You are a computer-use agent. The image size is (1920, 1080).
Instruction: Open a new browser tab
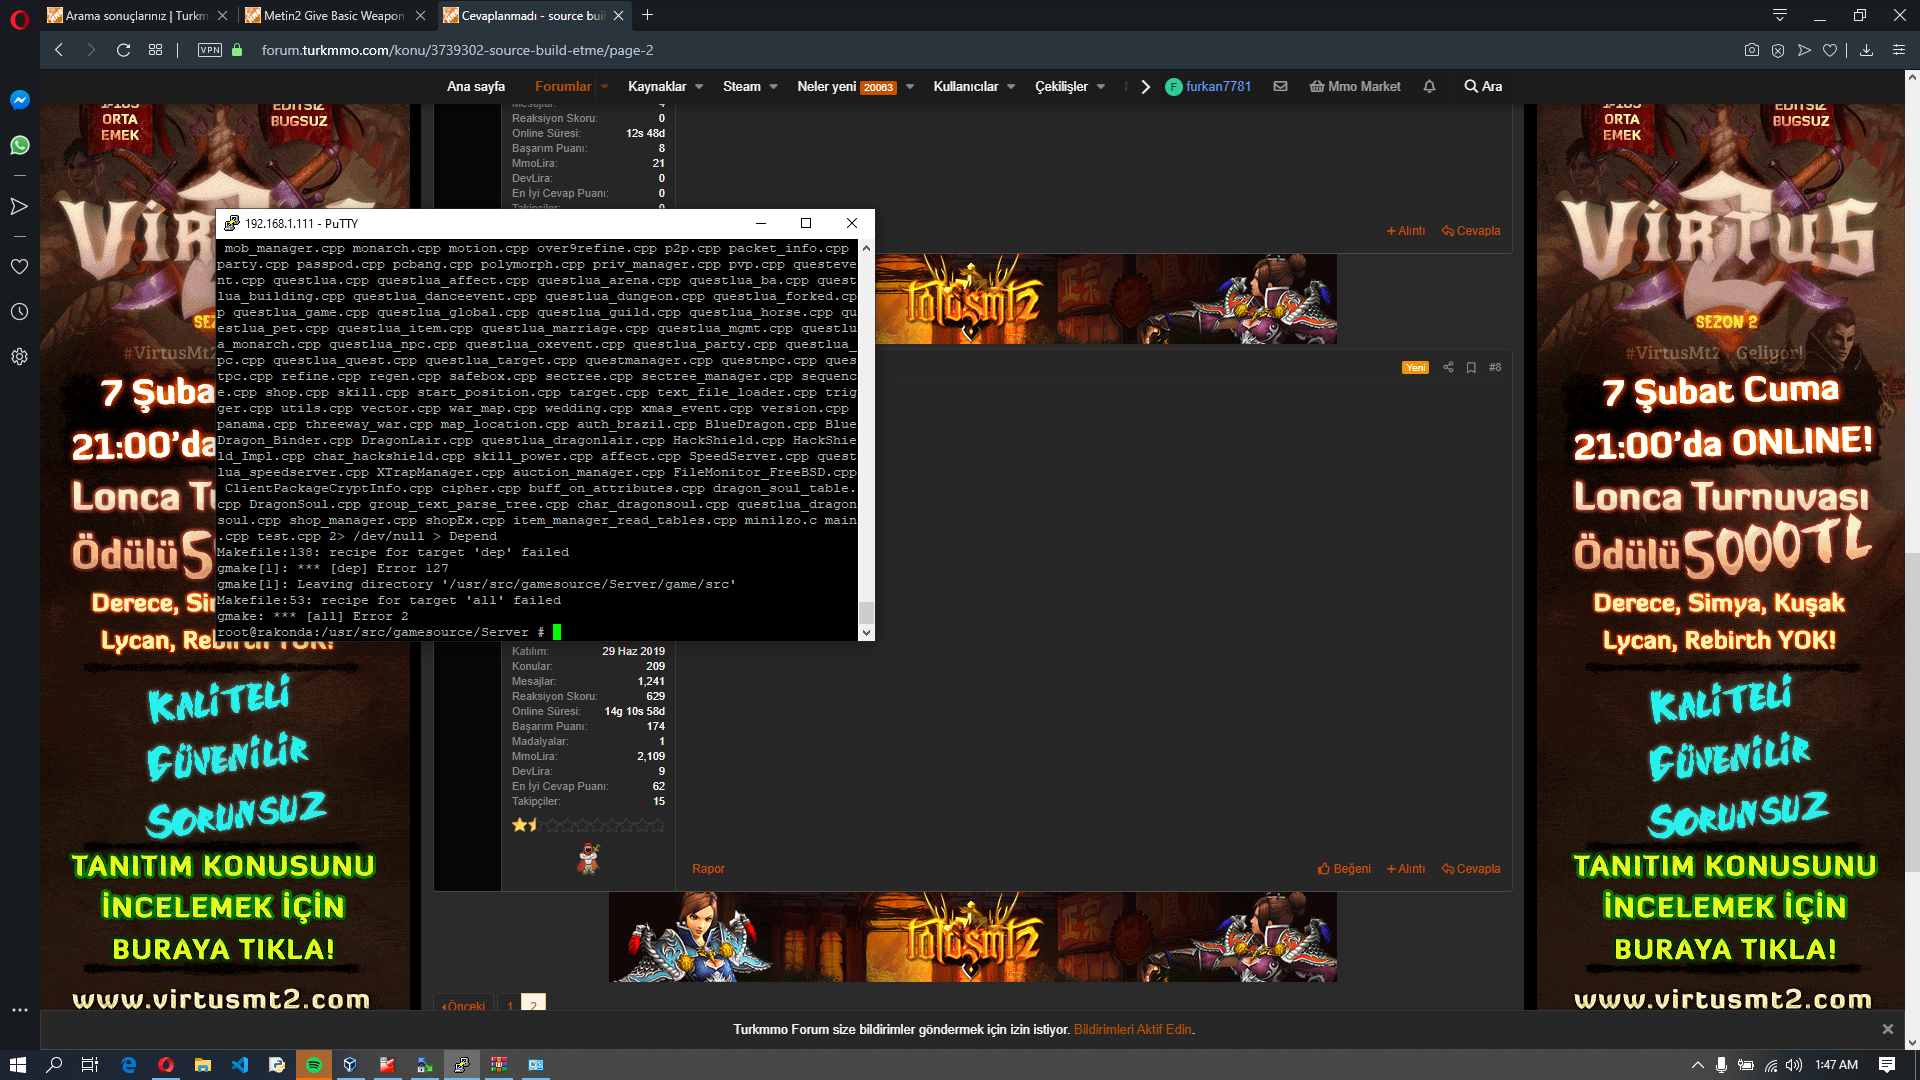[648, 15]
